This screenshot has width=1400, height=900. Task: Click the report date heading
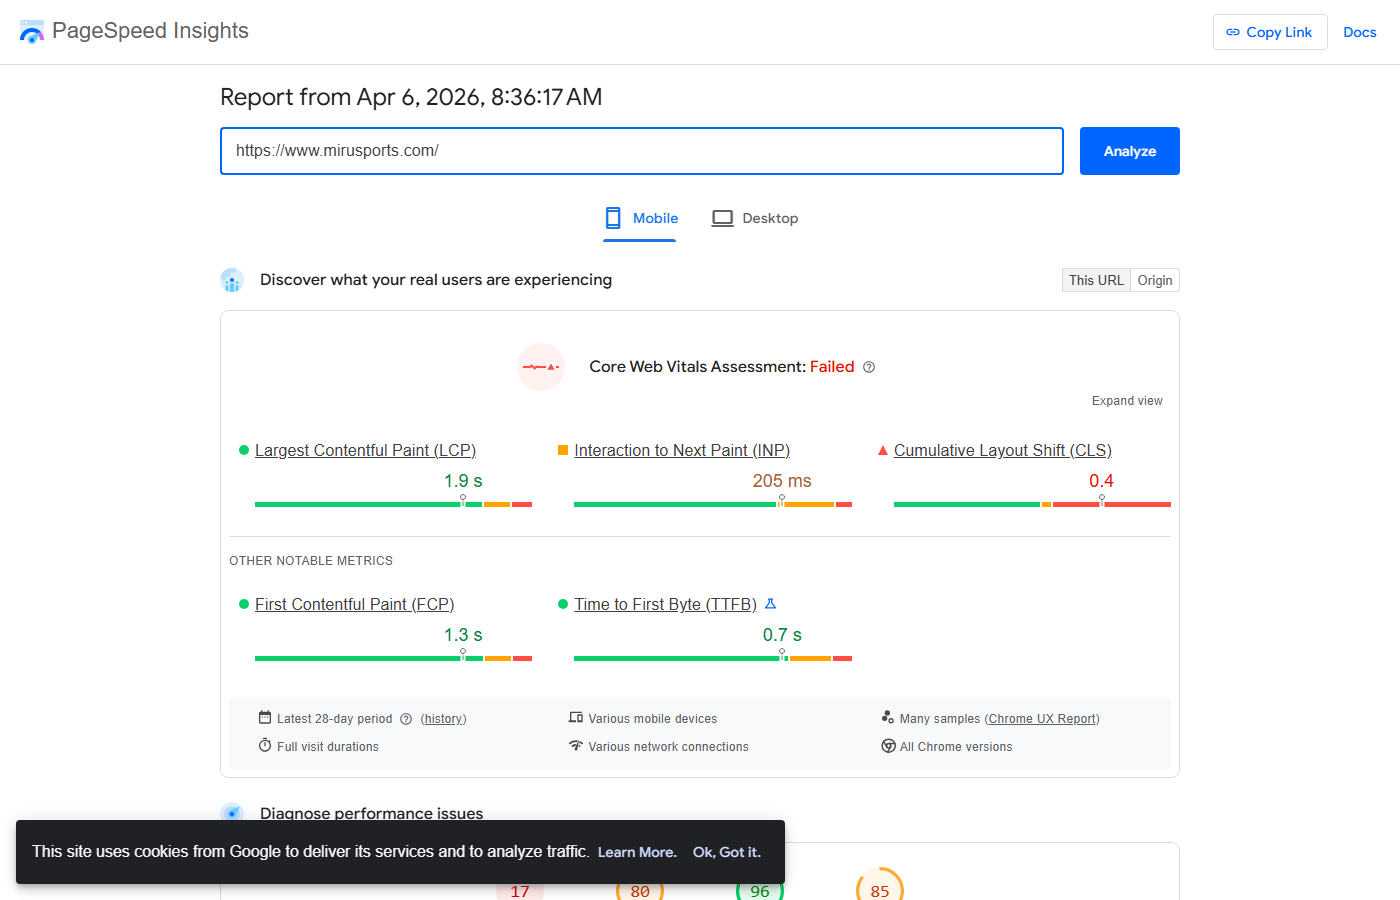coord(411,97)
